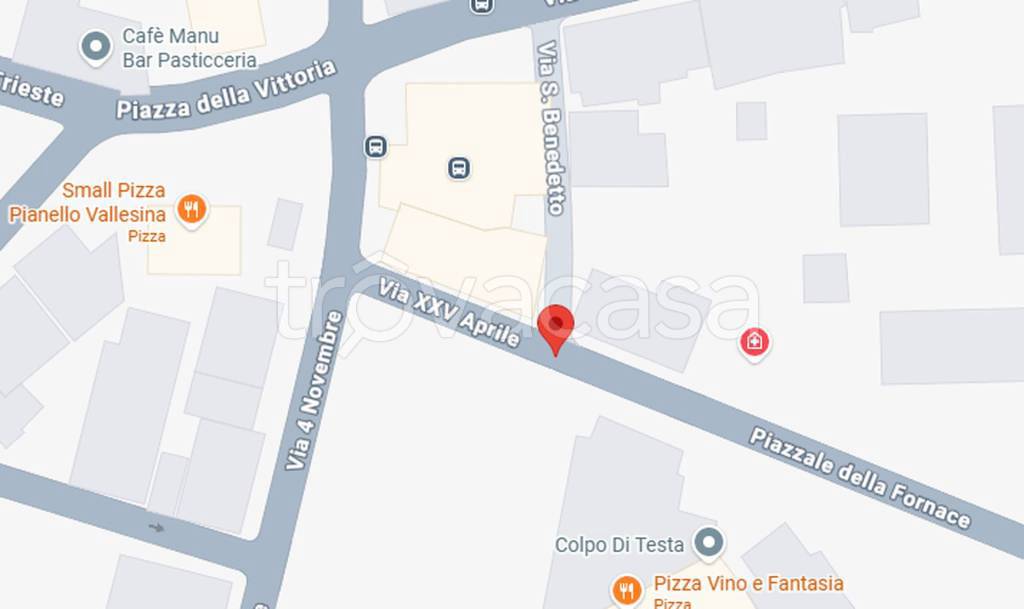This screenshot has width=1024, height=609.
Task: Click the trovacasa watermark logo
Action: pos(511,301)
